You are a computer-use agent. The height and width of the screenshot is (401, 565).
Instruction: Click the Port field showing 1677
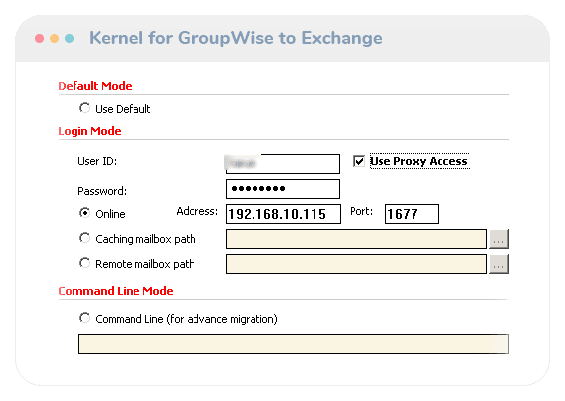(x=412, y=214)
